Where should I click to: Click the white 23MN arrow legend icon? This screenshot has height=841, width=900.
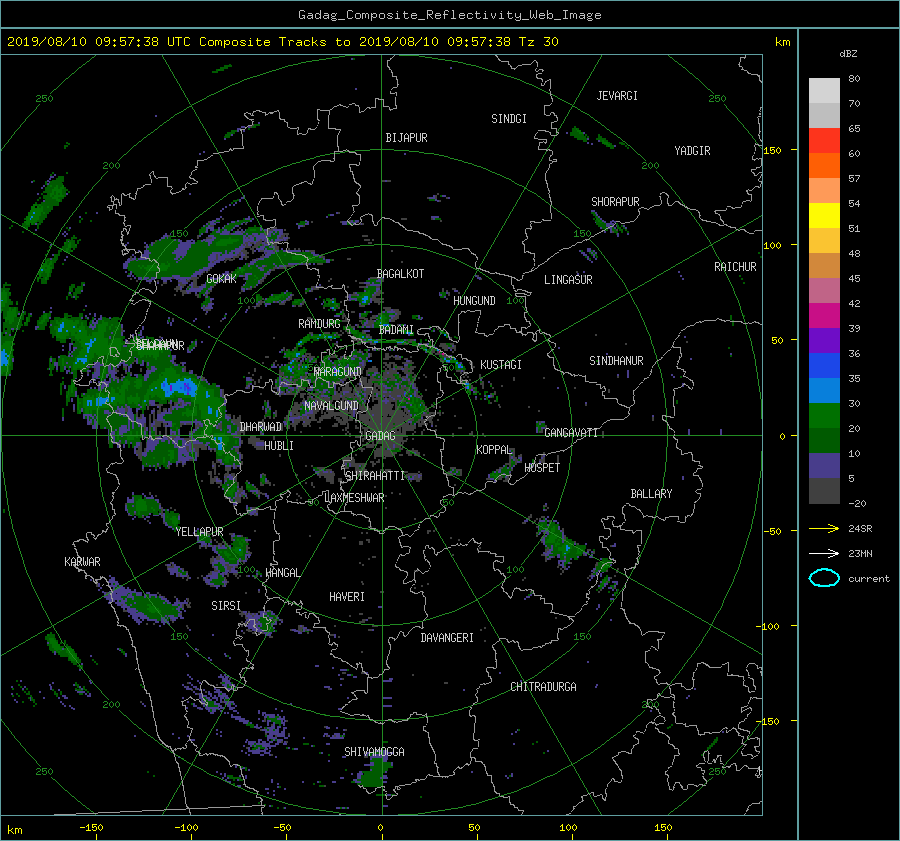pos(824,554)
